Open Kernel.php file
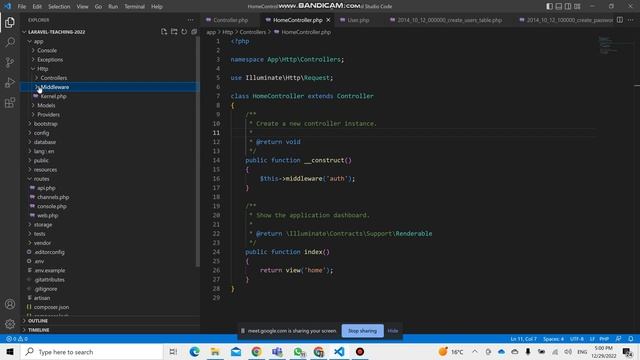 tap(53, 96)
